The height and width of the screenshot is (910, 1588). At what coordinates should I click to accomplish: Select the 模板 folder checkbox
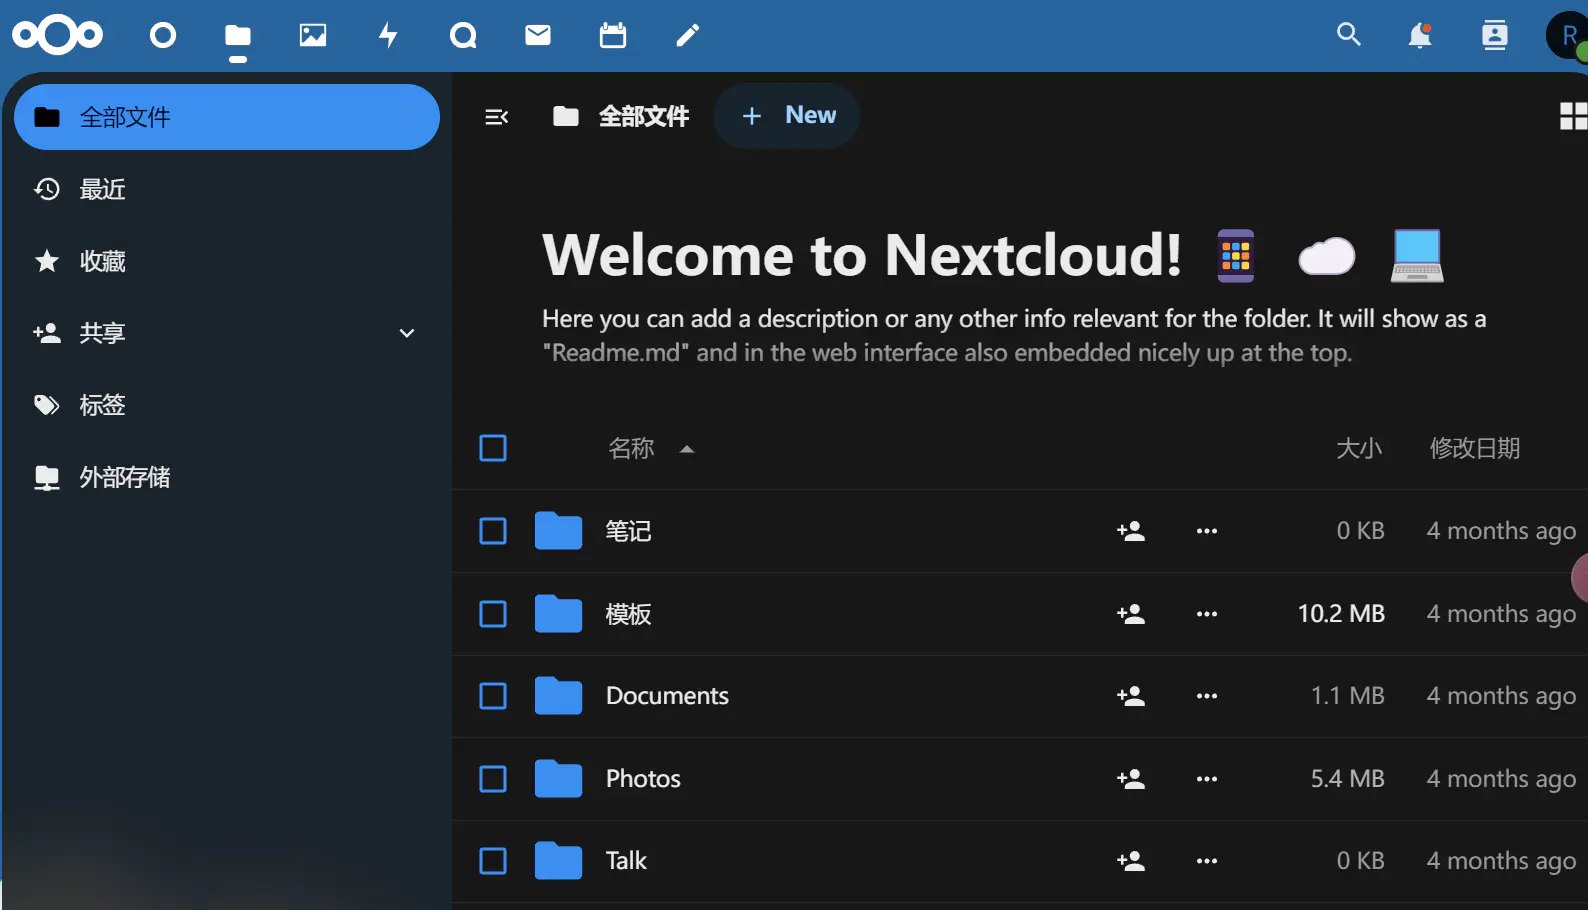[x=493, y=614]
